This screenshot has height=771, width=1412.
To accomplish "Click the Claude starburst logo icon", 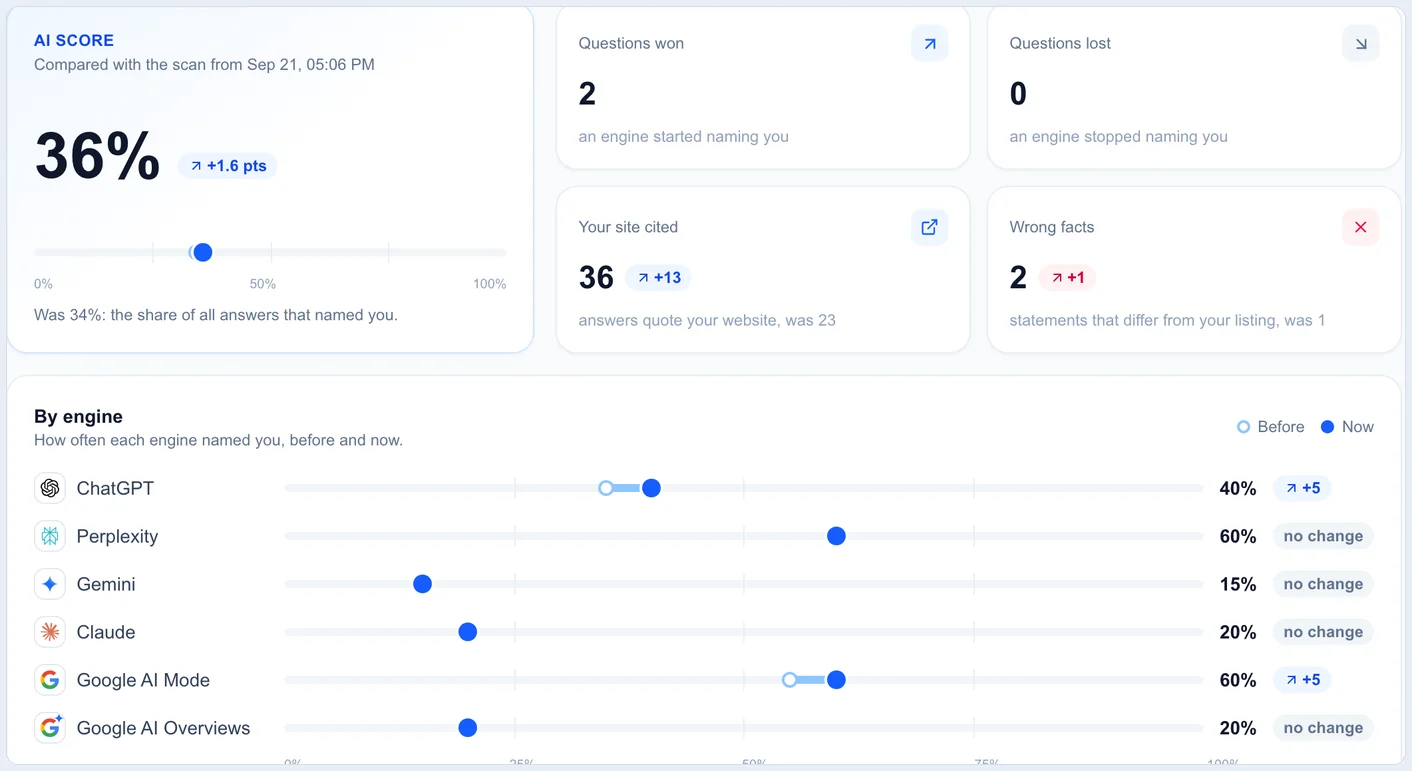I will click(x=50, y=632).
